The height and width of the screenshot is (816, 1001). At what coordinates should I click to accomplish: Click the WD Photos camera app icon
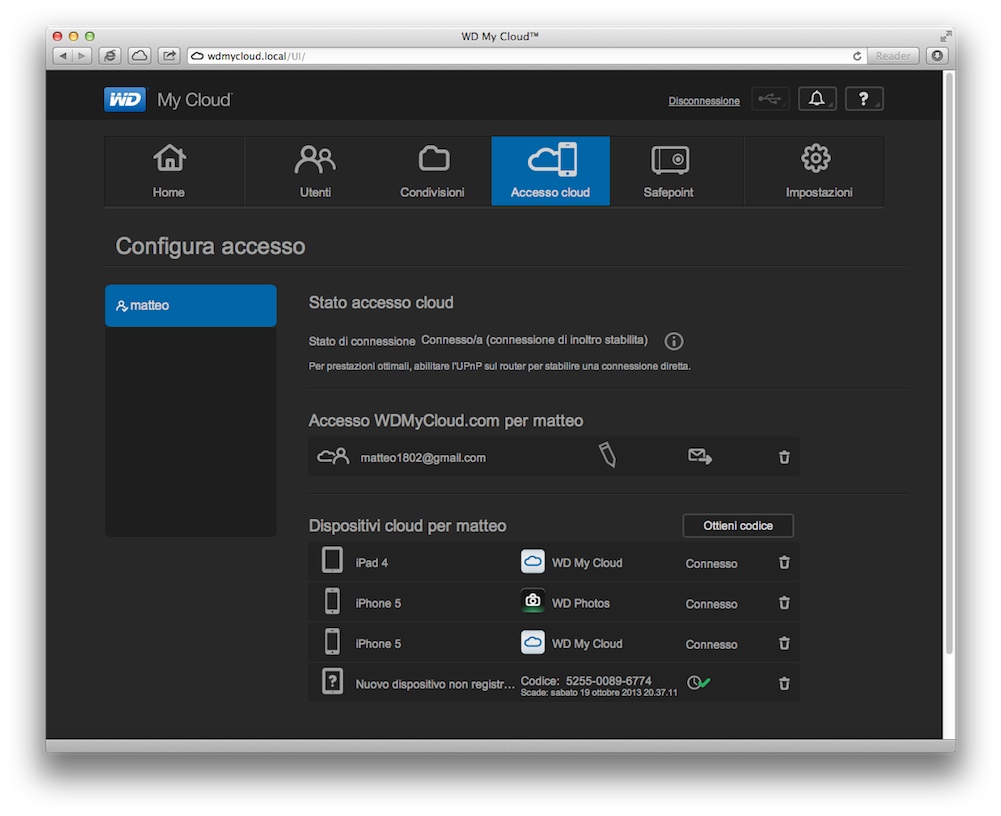tap(532, 601)
